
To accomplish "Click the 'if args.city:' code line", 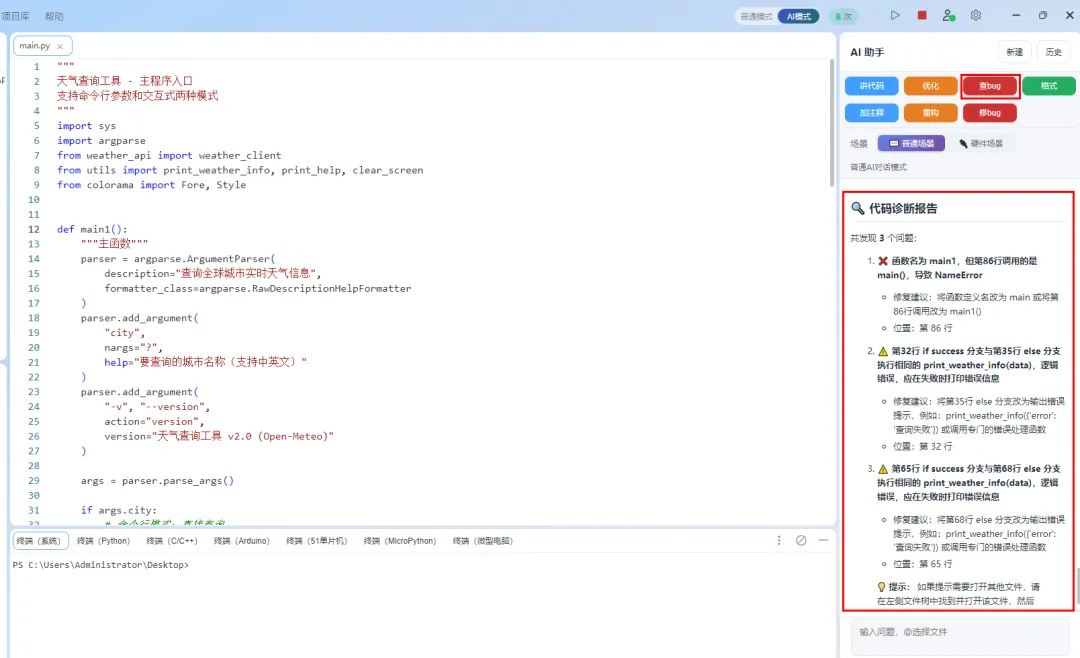I will [118, 511].
